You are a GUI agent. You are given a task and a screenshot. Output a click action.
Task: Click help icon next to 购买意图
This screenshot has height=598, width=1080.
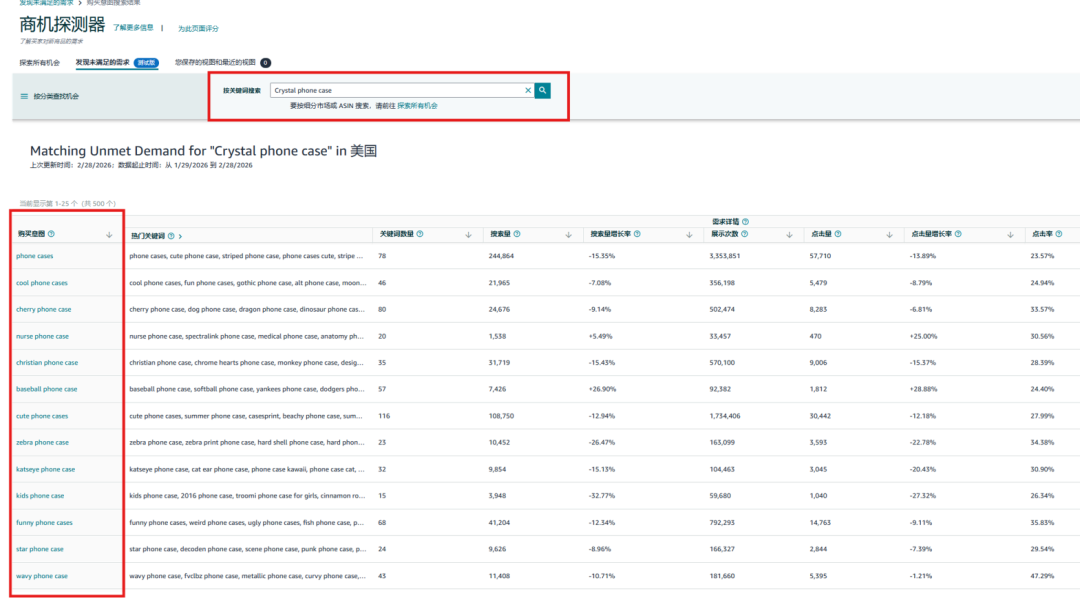(x=51, y=234)
